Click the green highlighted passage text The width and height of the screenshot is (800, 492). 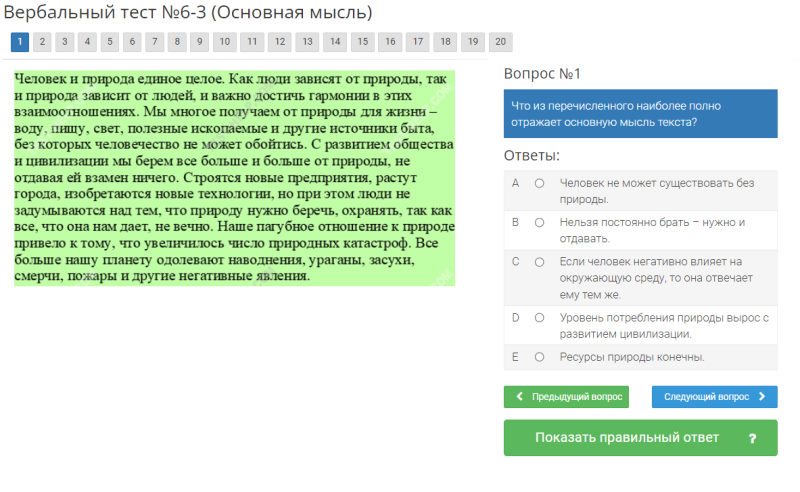pyautogui.click(x=234, y=178)
